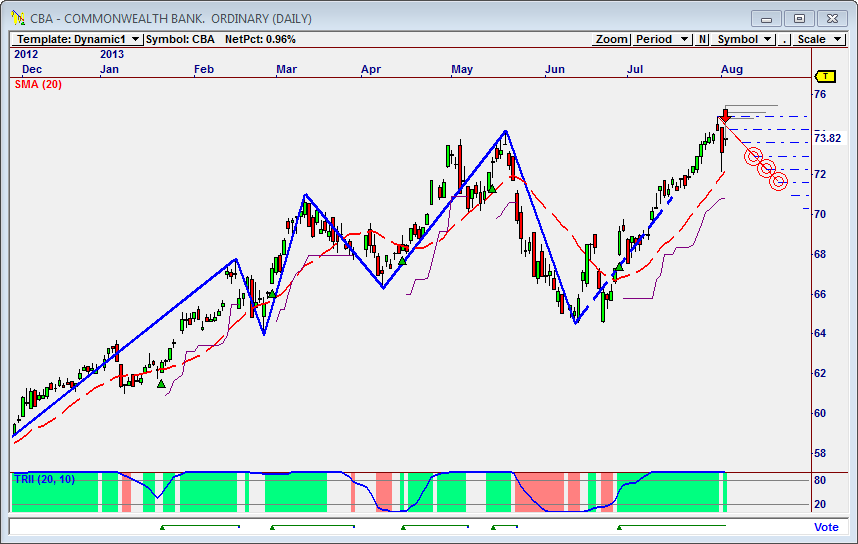Click the 58 price axis label

pyautogui.click(x=820, y=453)
